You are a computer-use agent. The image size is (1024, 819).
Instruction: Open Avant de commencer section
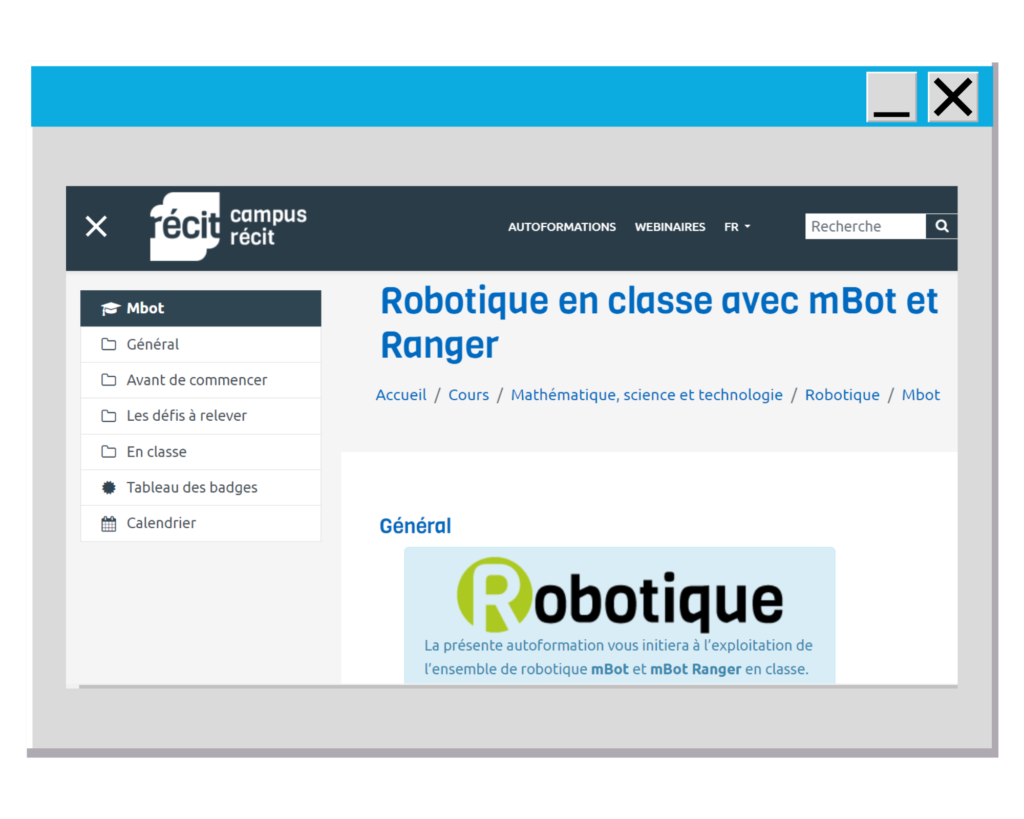coord(197,380)
